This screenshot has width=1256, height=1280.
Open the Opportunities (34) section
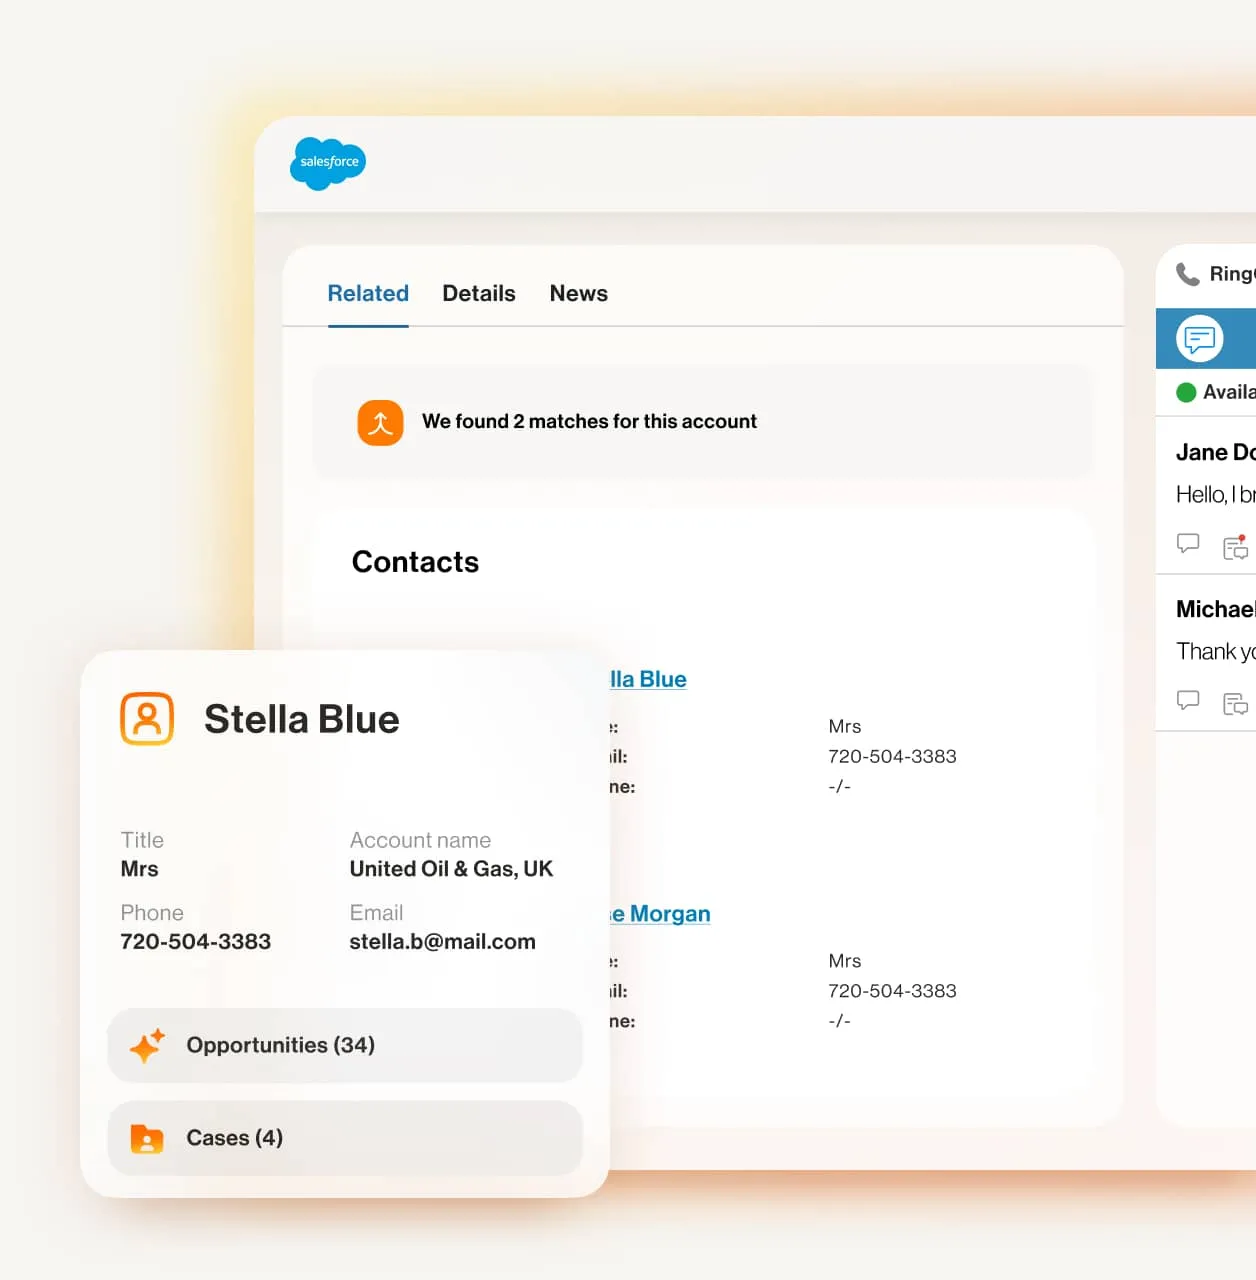coord(345,1045)
